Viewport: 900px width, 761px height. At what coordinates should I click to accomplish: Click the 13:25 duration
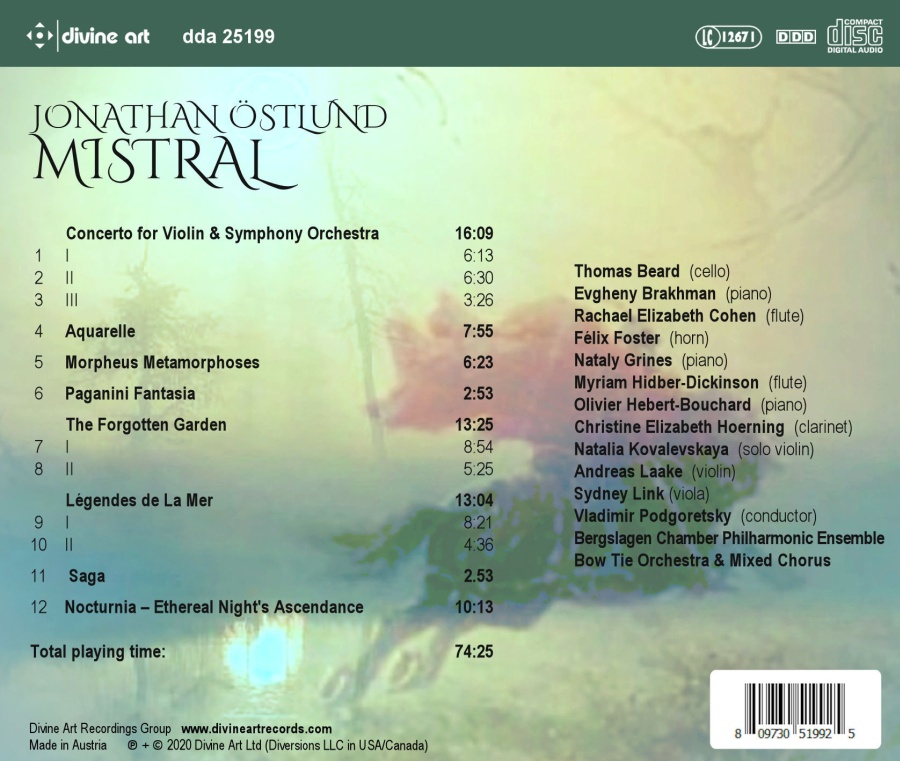point(474,425)
